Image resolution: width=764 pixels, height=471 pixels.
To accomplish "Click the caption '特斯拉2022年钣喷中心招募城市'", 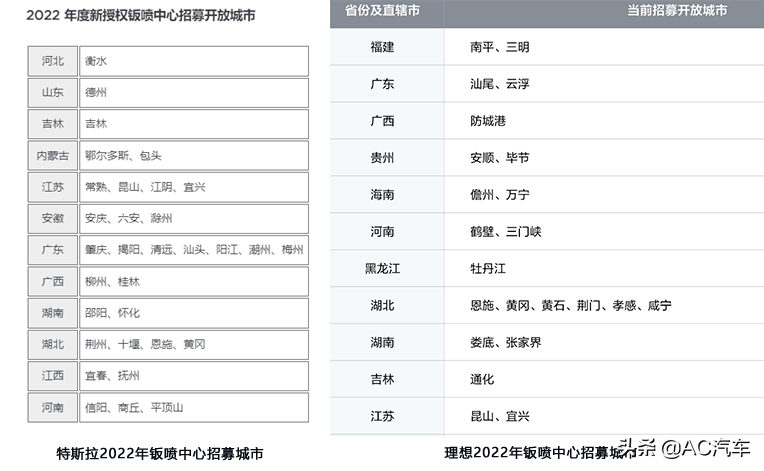I will pos(160,454).
